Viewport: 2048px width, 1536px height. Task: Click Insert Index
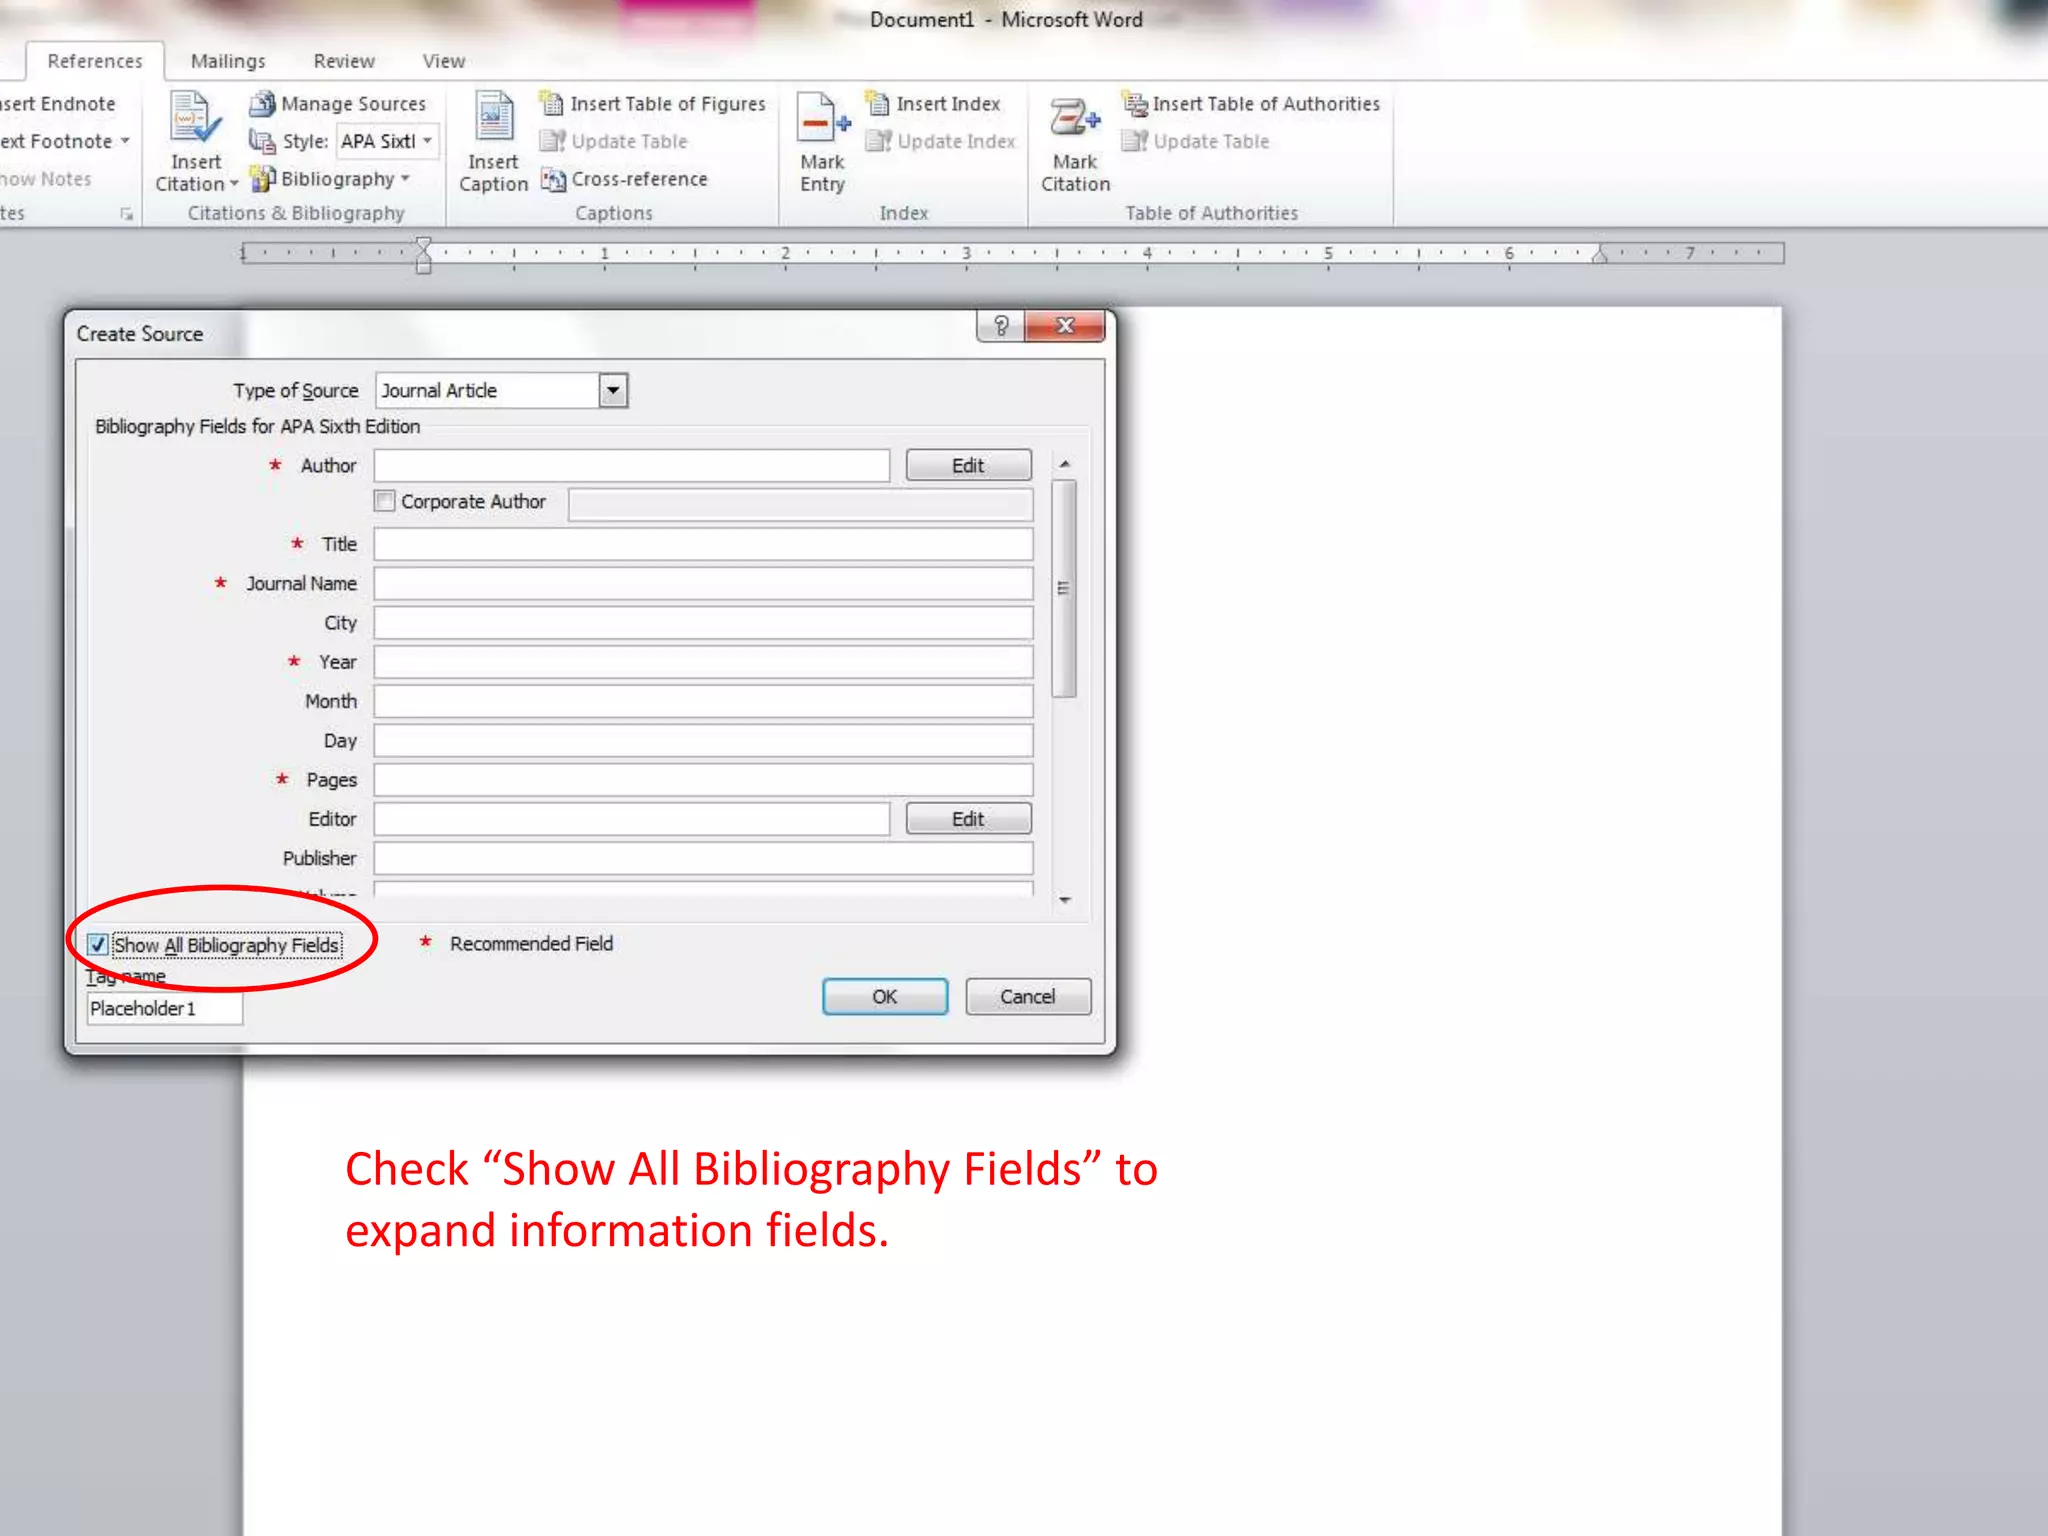click(x=933, y=103)
